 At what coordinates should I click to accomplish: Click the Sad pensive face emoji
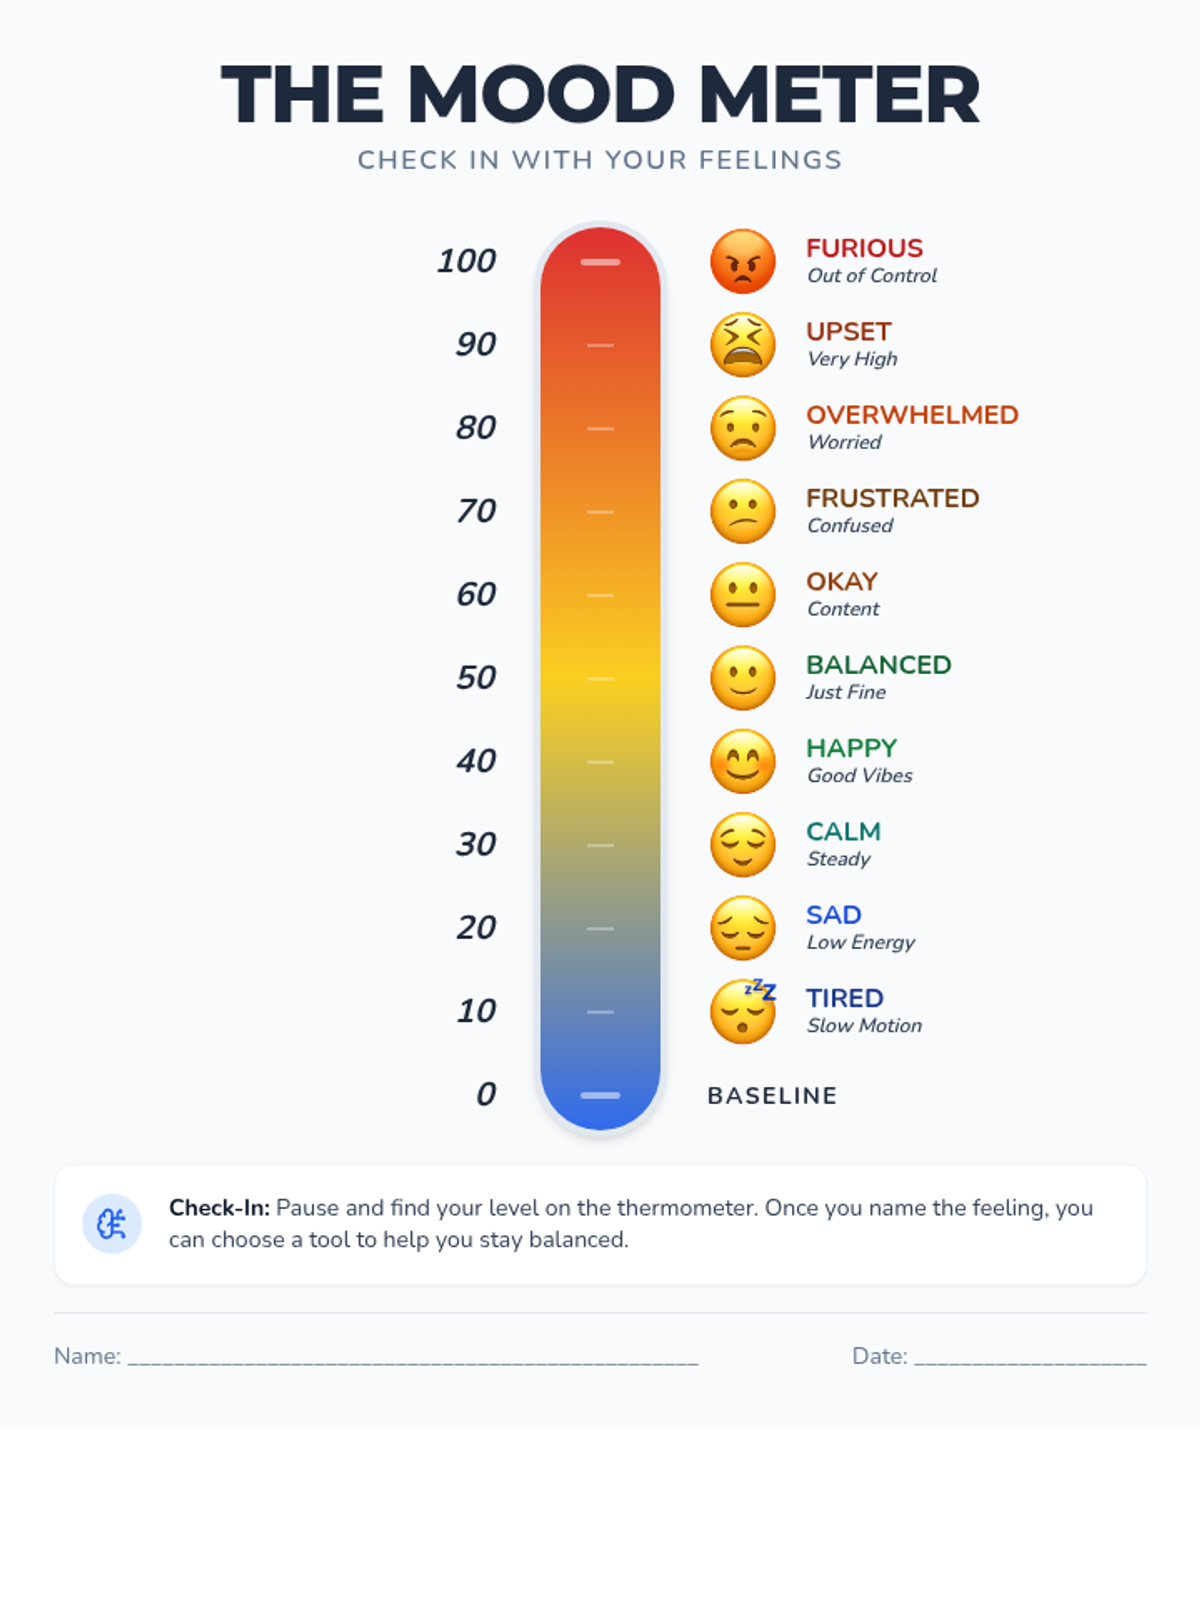tap(743, 928)
